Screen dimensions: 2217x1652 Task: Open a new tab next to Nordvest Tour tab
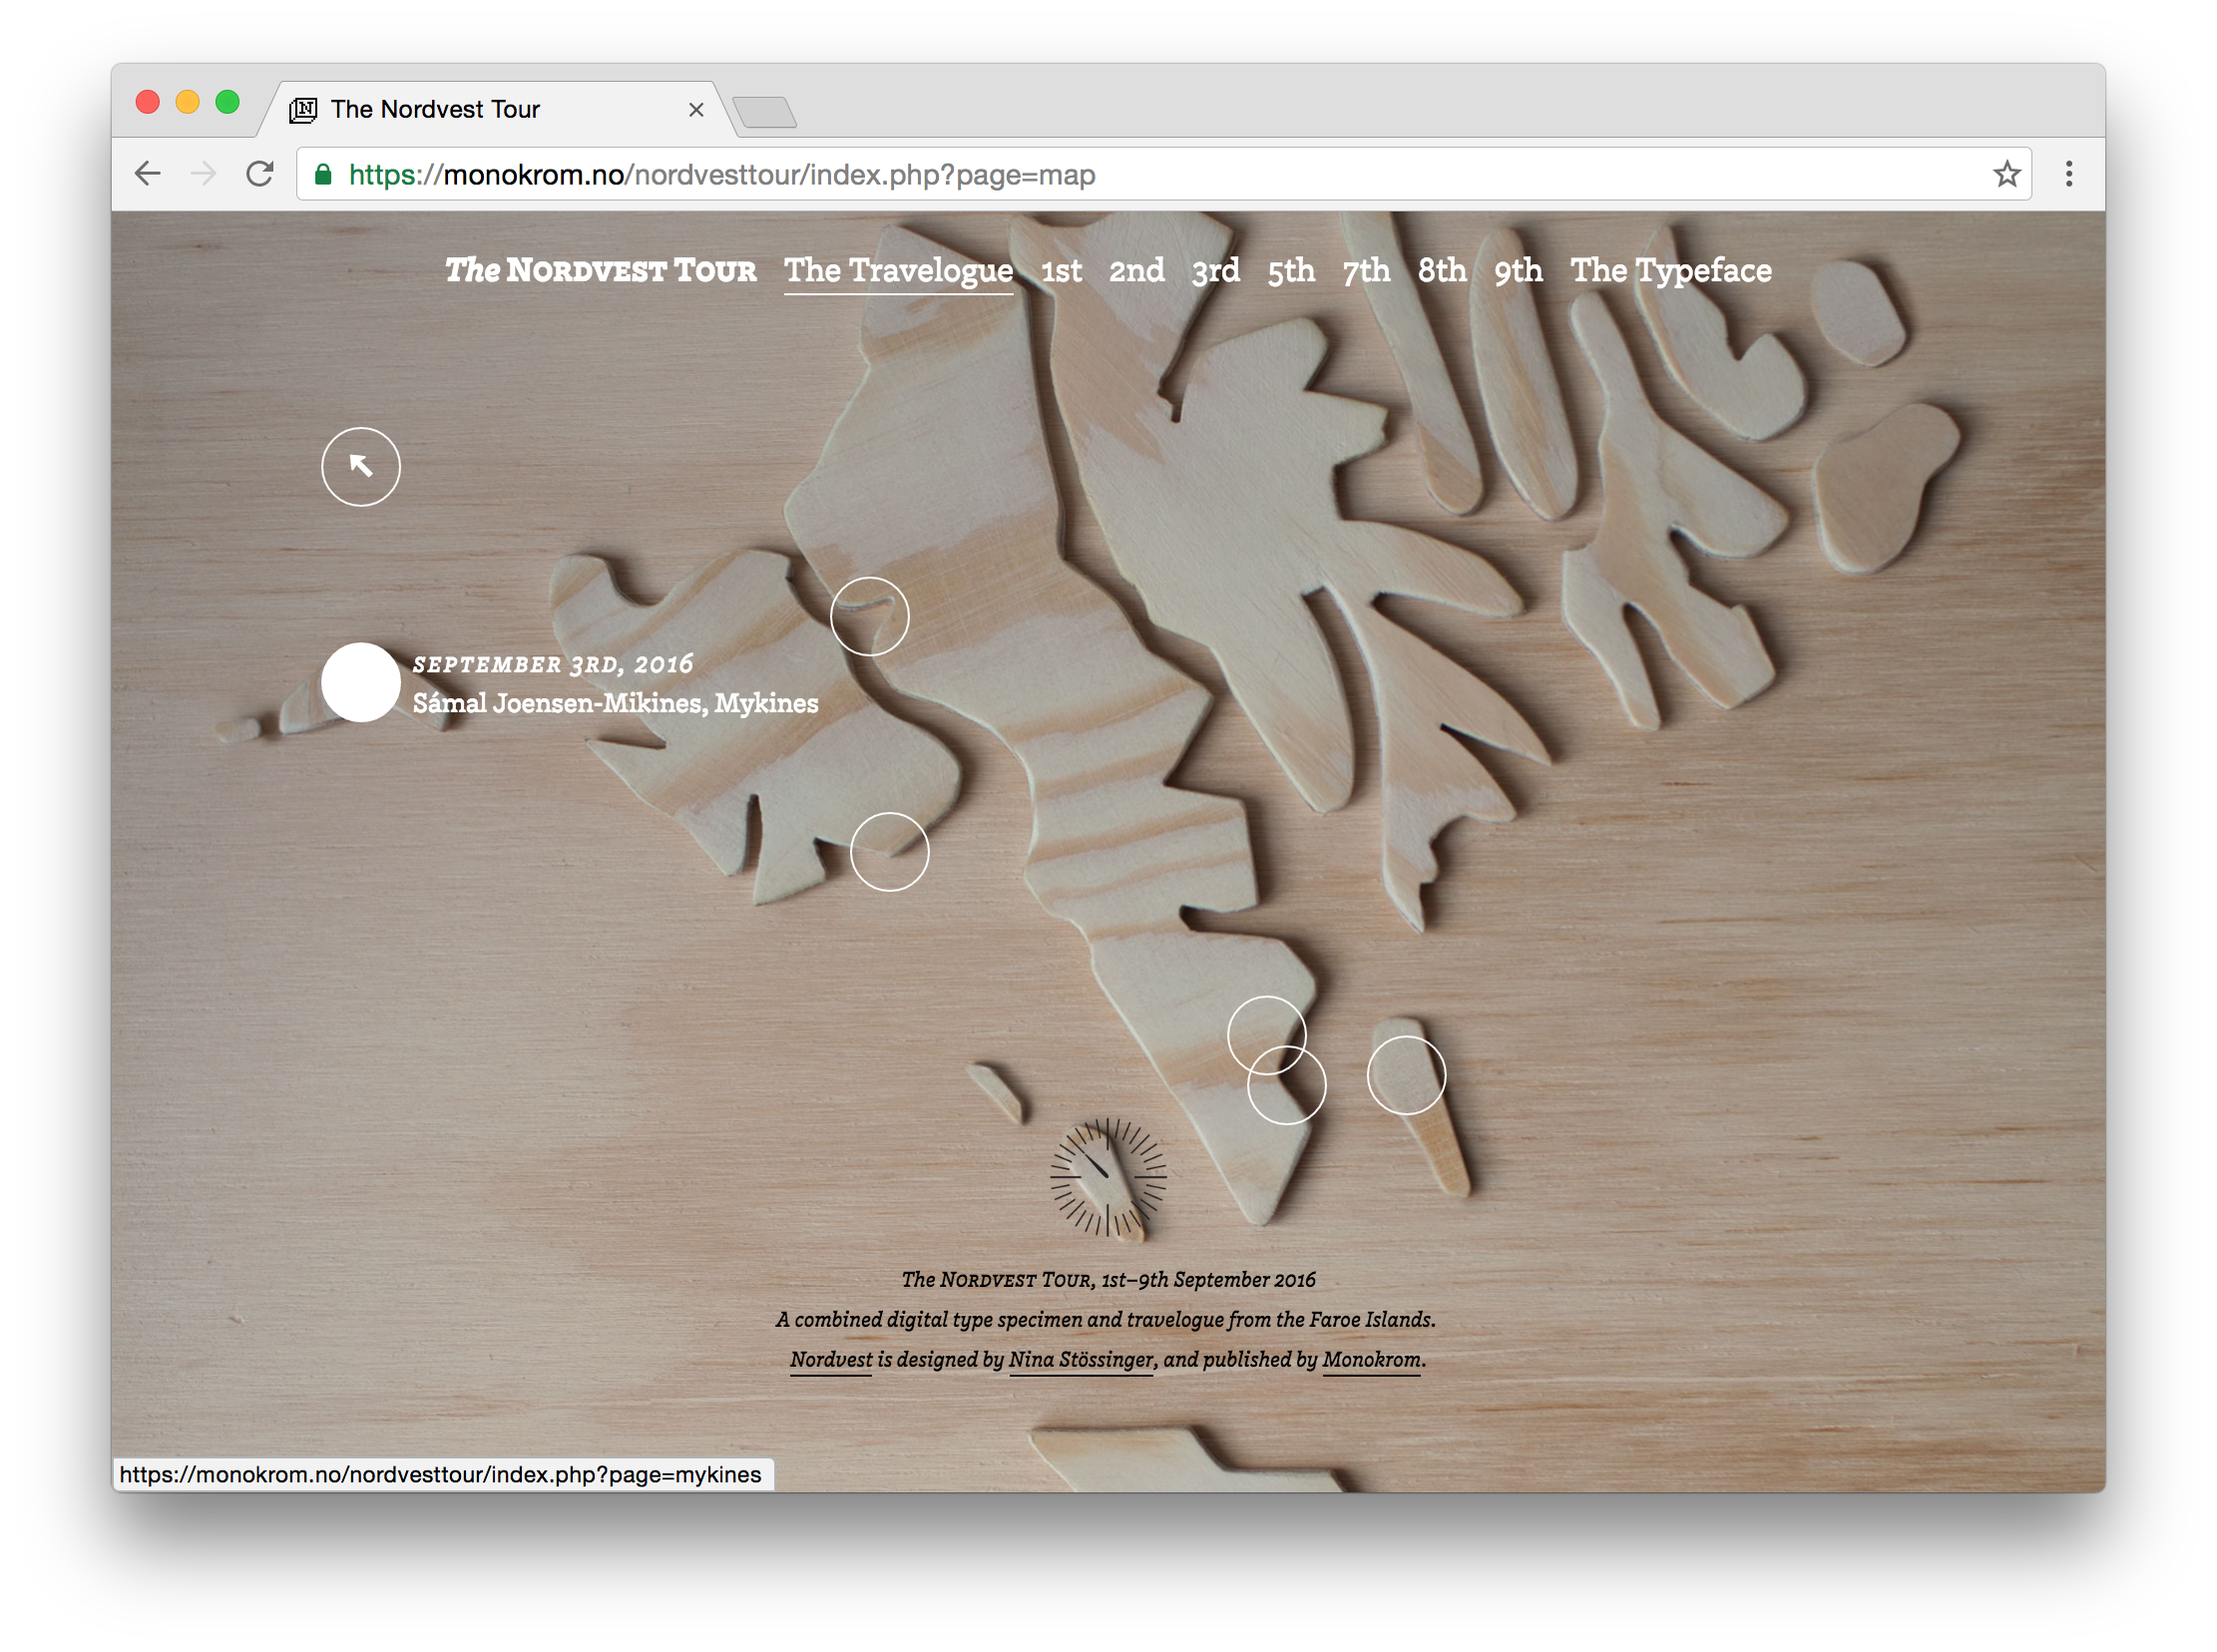[765, 112]
